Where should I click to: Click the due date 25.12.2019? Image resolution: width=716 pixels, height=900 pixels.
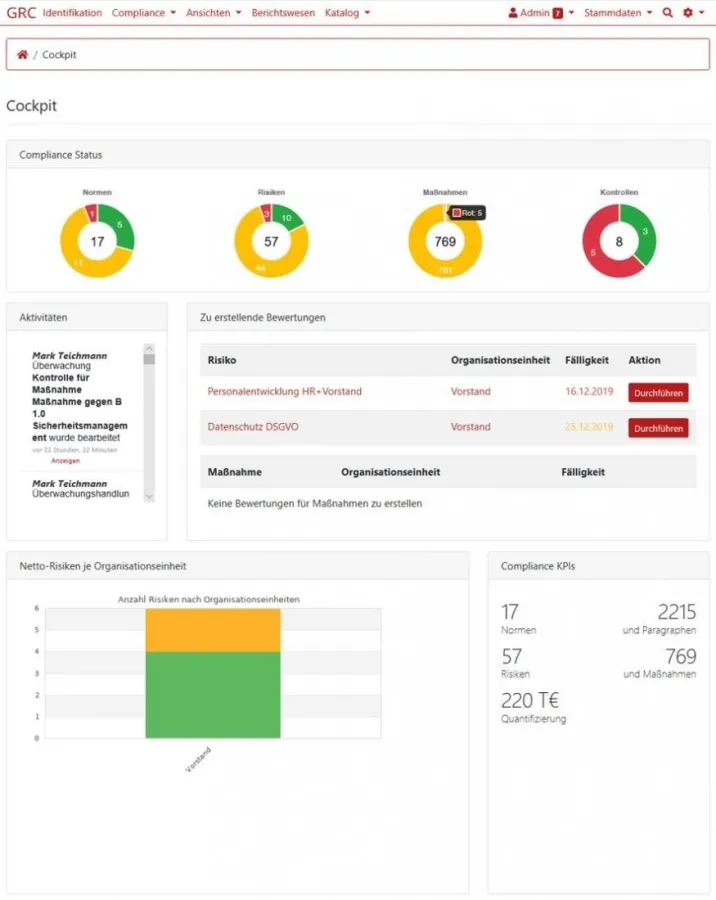pyautogui.click(x=589, y=427)
